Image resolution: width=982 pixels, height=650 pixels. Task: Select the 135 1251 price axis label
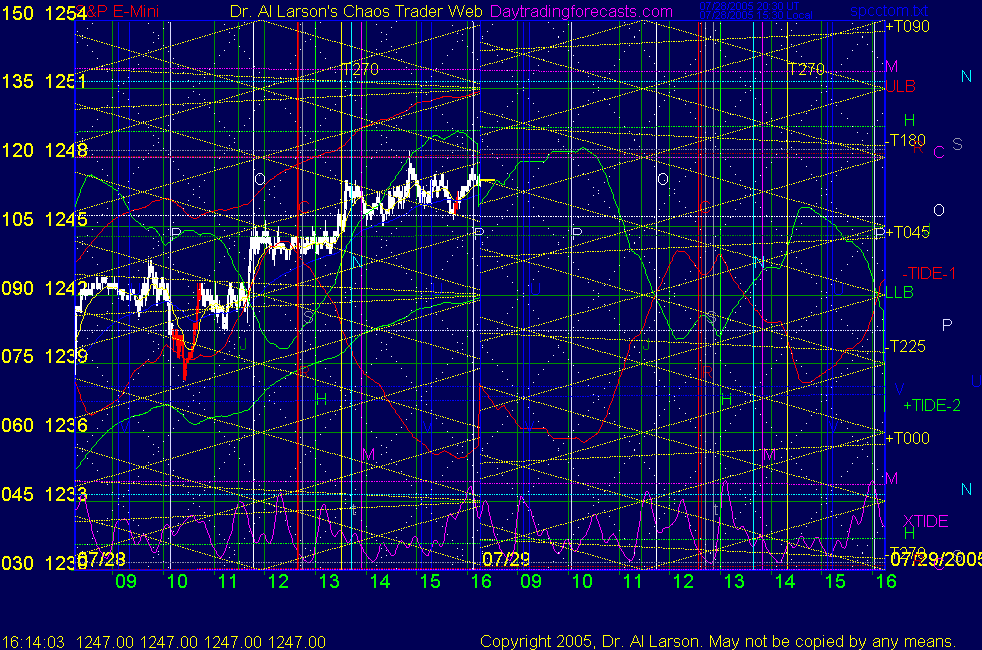44,81
